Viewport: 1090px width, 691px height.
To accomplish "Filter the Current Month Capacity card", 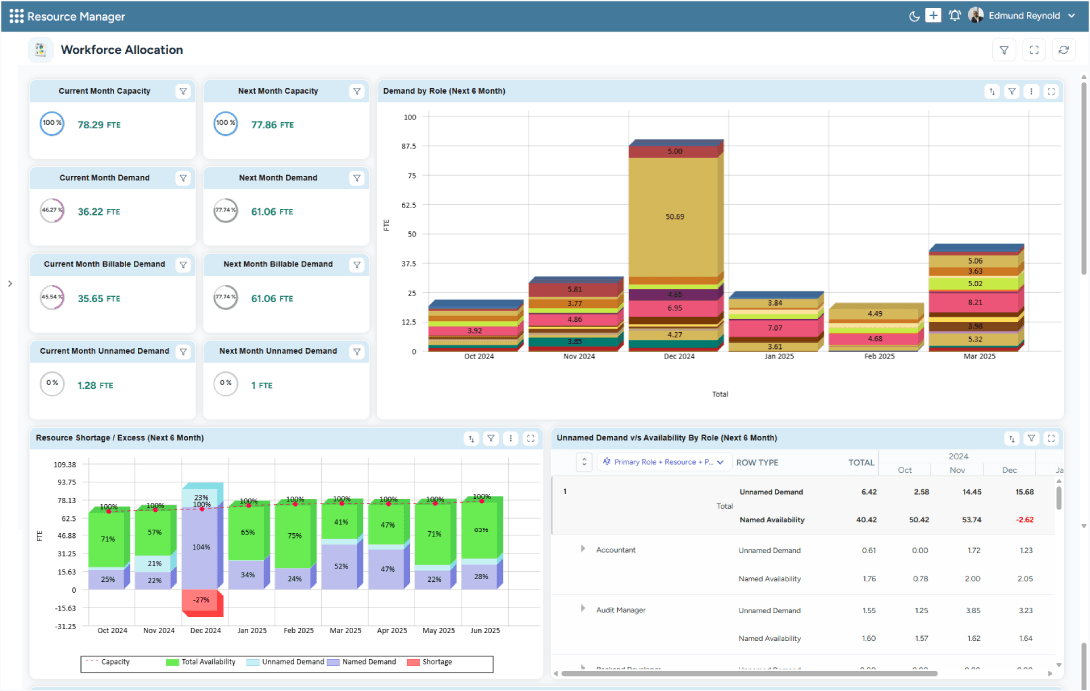I will [183, 91].
